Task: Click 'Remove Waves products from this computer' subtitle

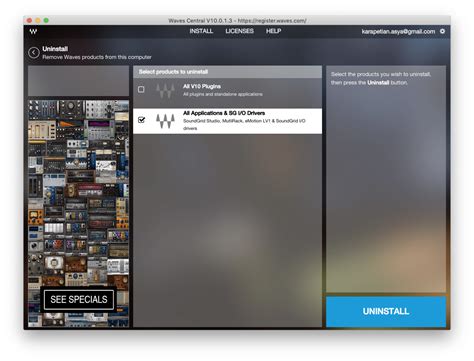Action: click(97, 57)
